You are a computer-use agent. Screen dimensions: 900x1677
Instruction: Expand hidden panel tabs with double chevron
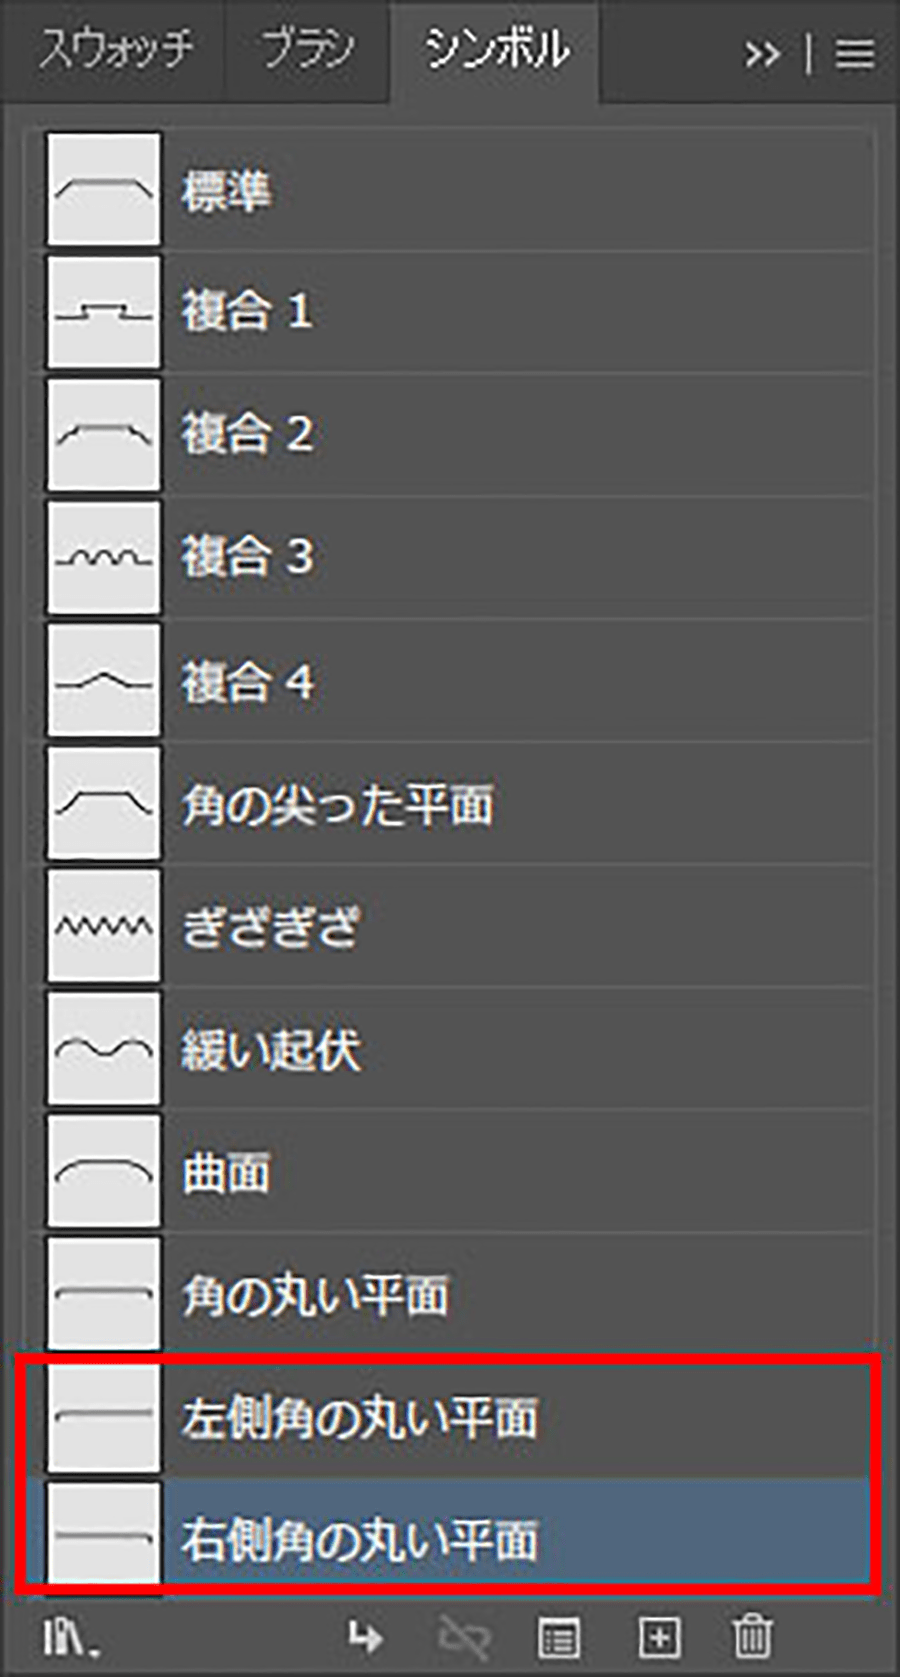[762, 53]
